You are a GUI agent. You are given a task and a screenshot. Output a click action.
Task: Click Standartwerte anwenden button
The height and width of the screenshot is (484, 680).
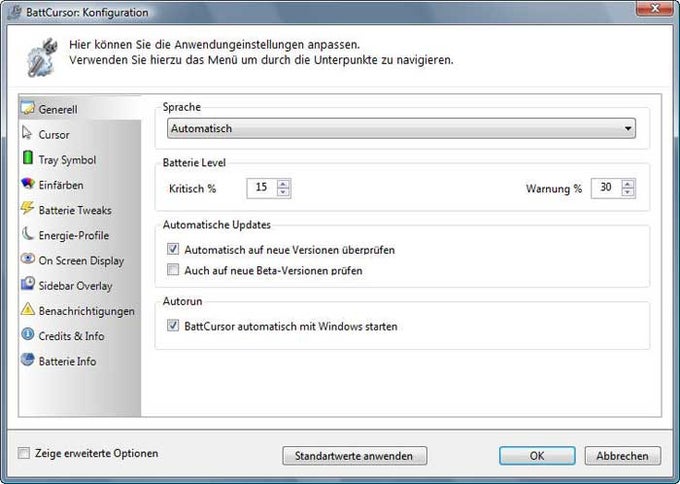click(354, 456)
